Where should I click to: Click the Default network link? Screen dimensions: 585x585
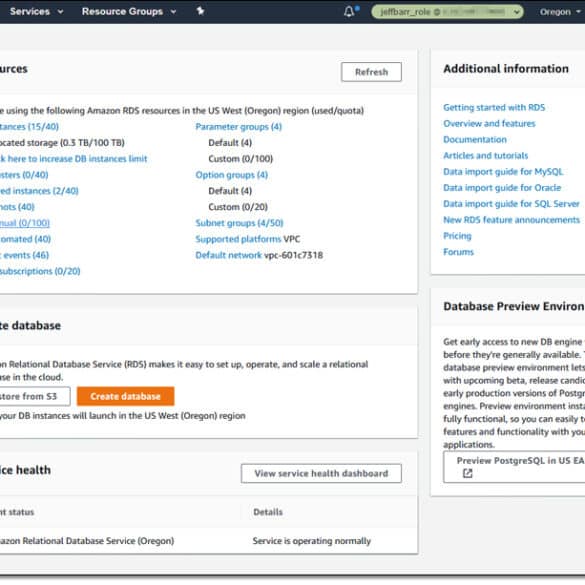[229, 255]
